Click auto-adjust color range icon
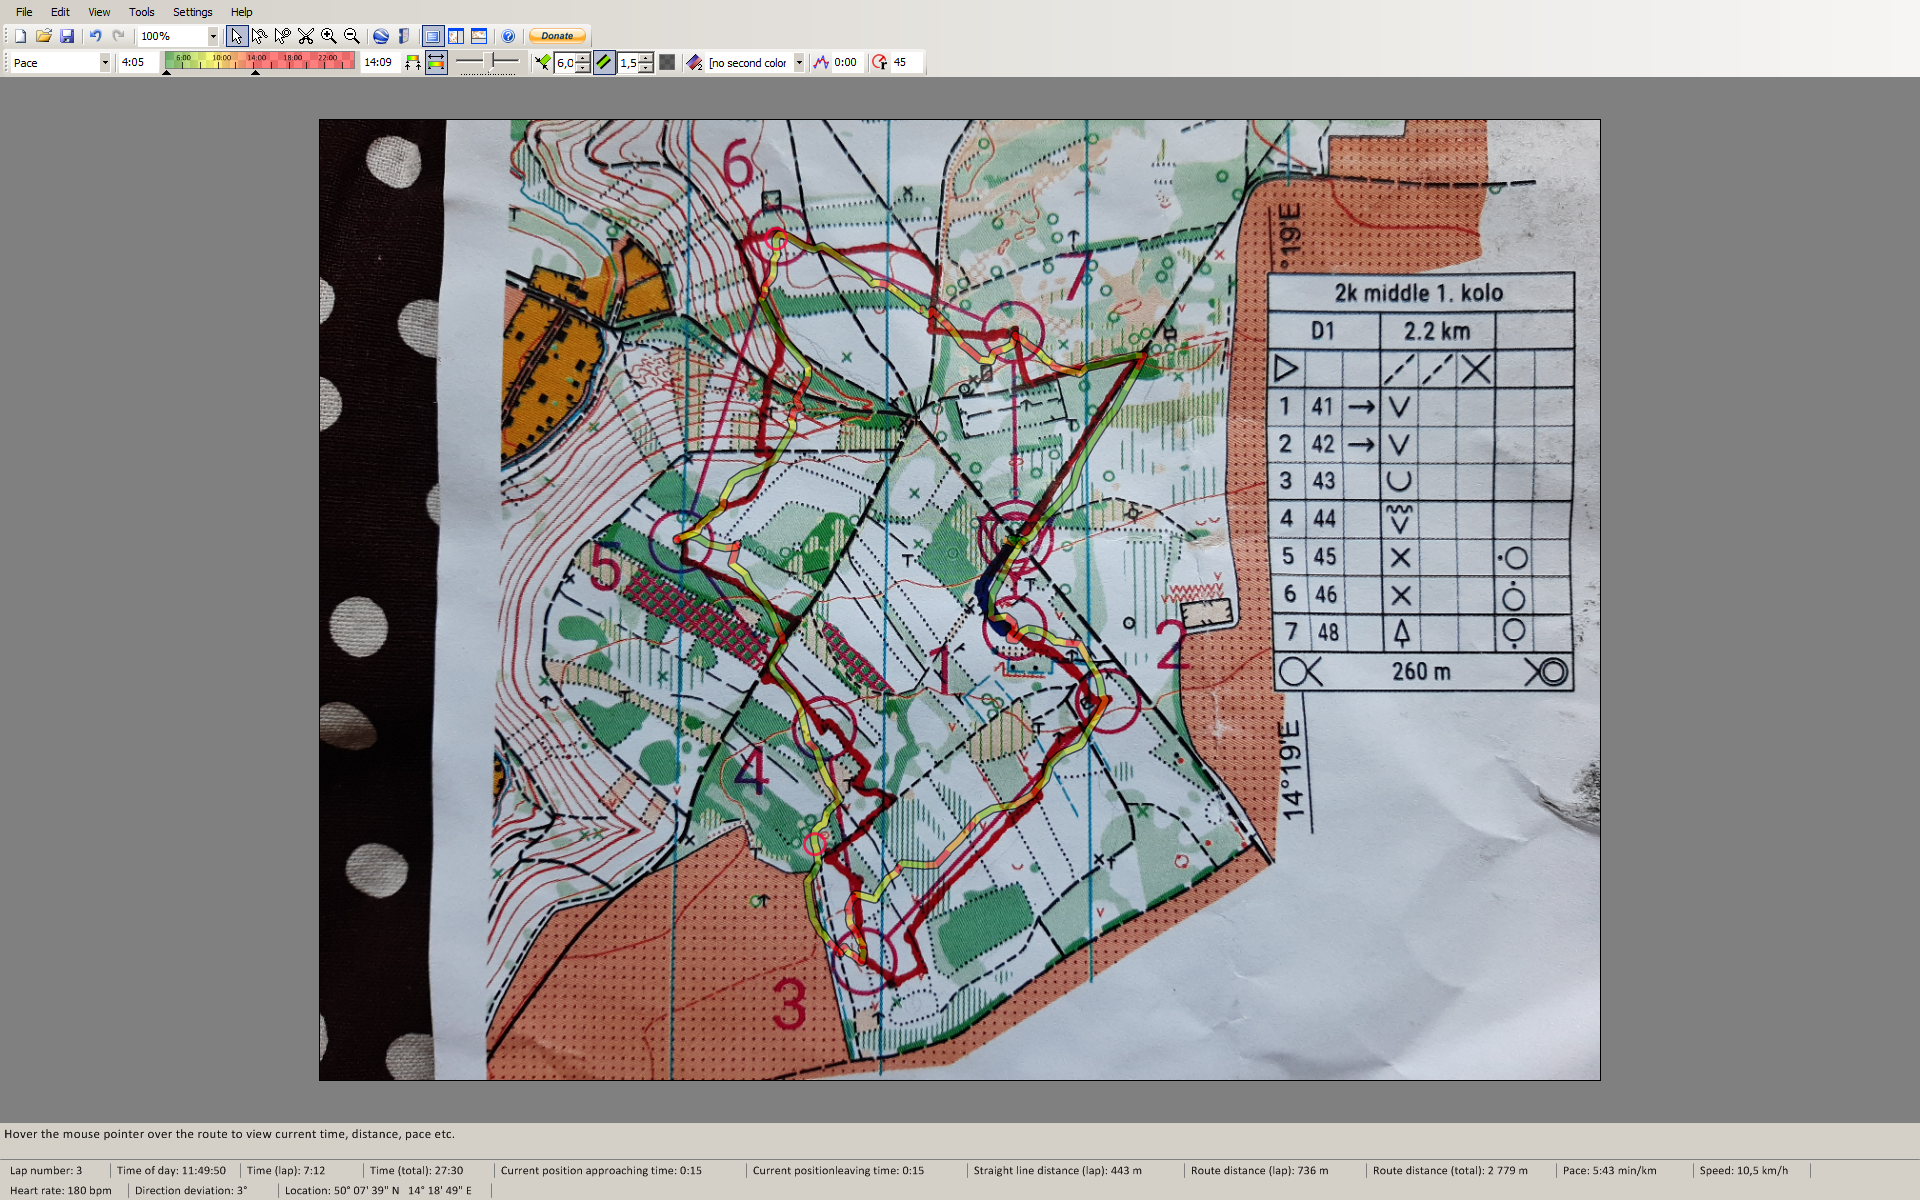Viewport: 1920px width, 1200px height. point(412,62)
